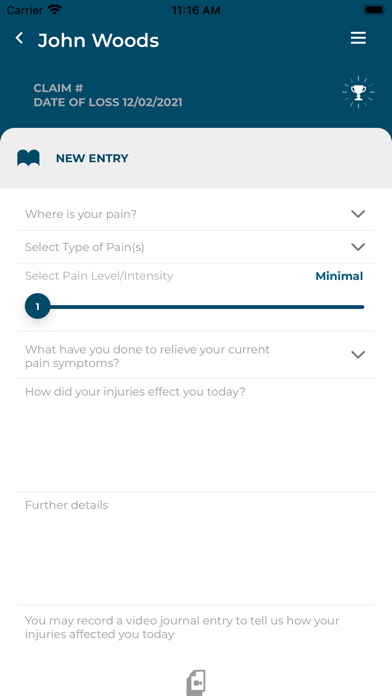Tap the John Woods title

(98, 40)
